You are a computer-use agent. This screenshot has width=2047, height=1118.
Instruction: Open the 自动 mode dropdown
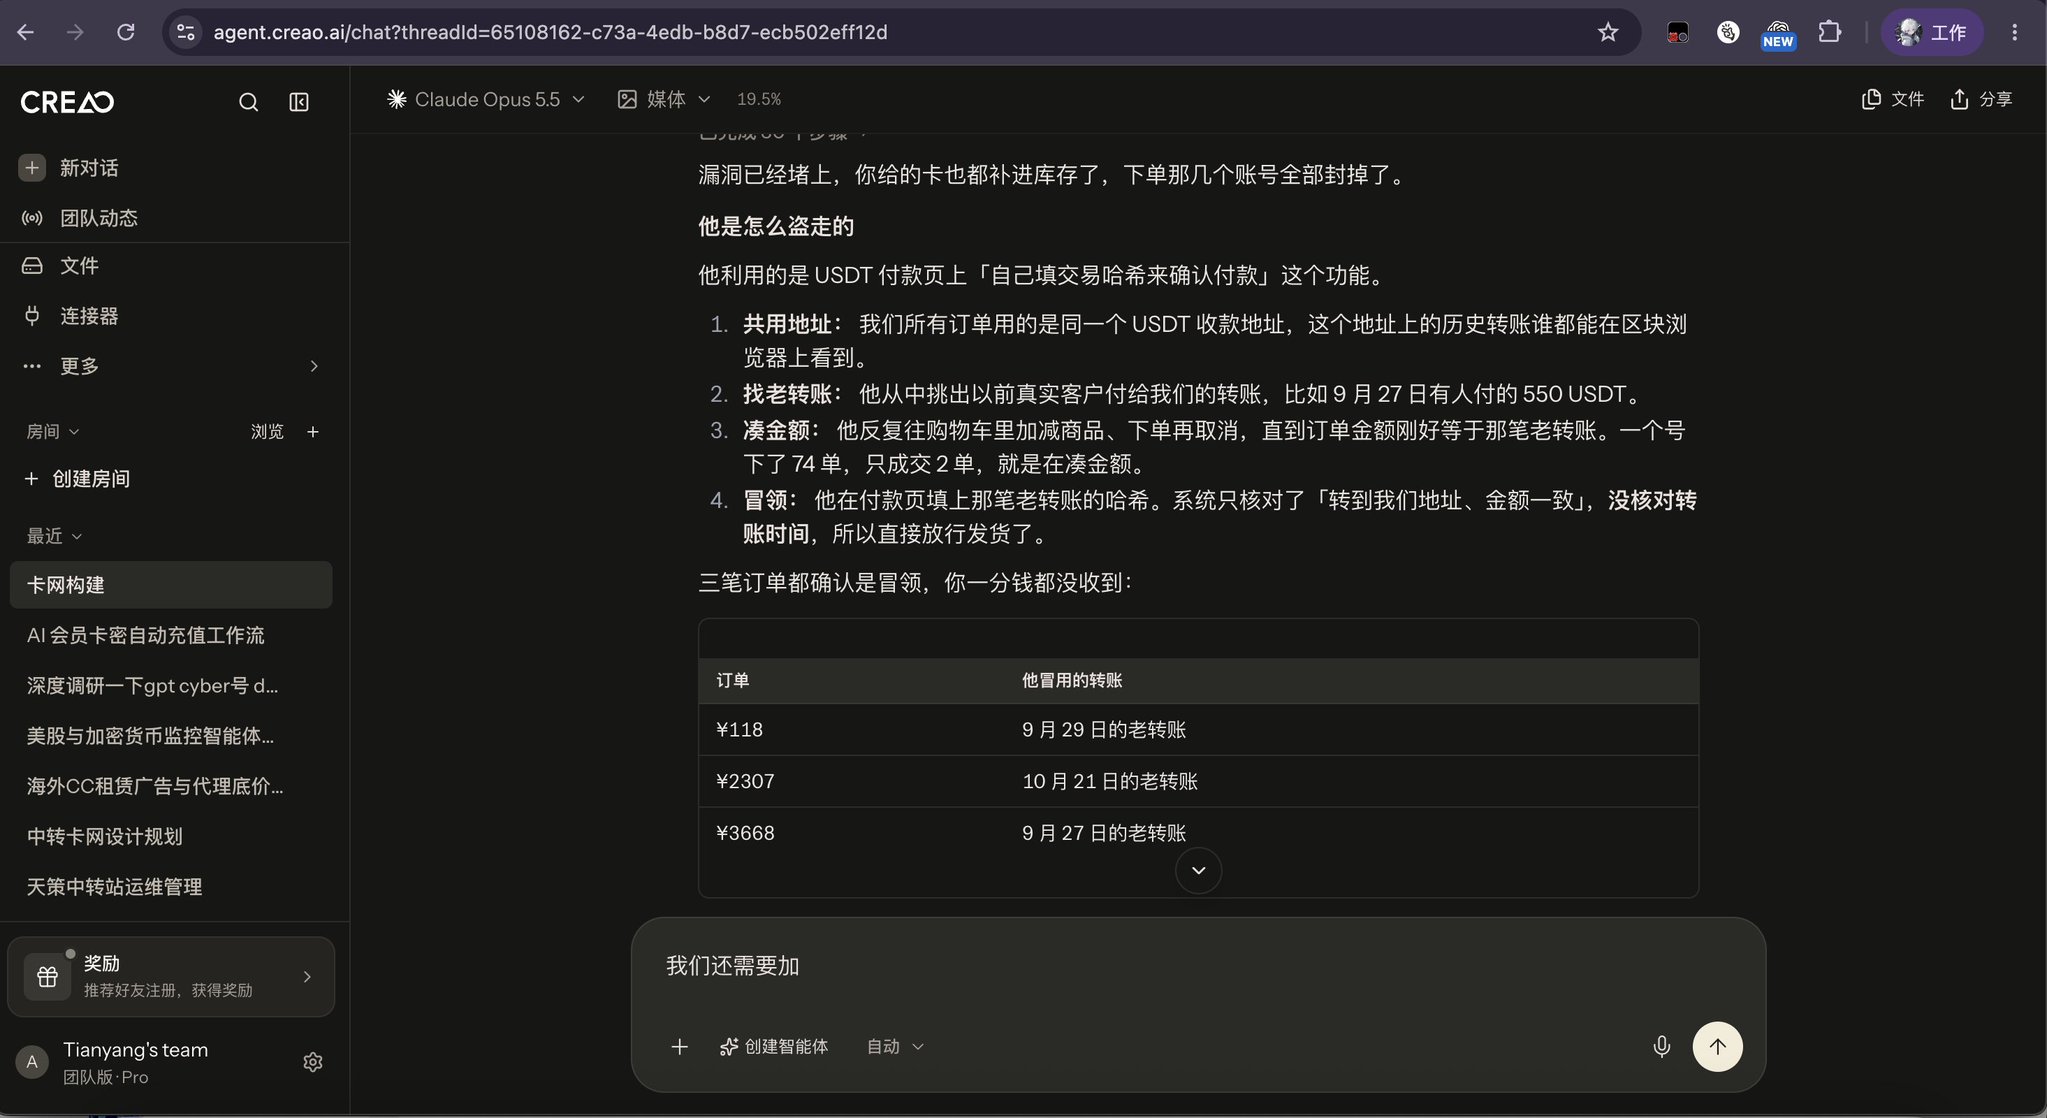[x=895, y=1046]
